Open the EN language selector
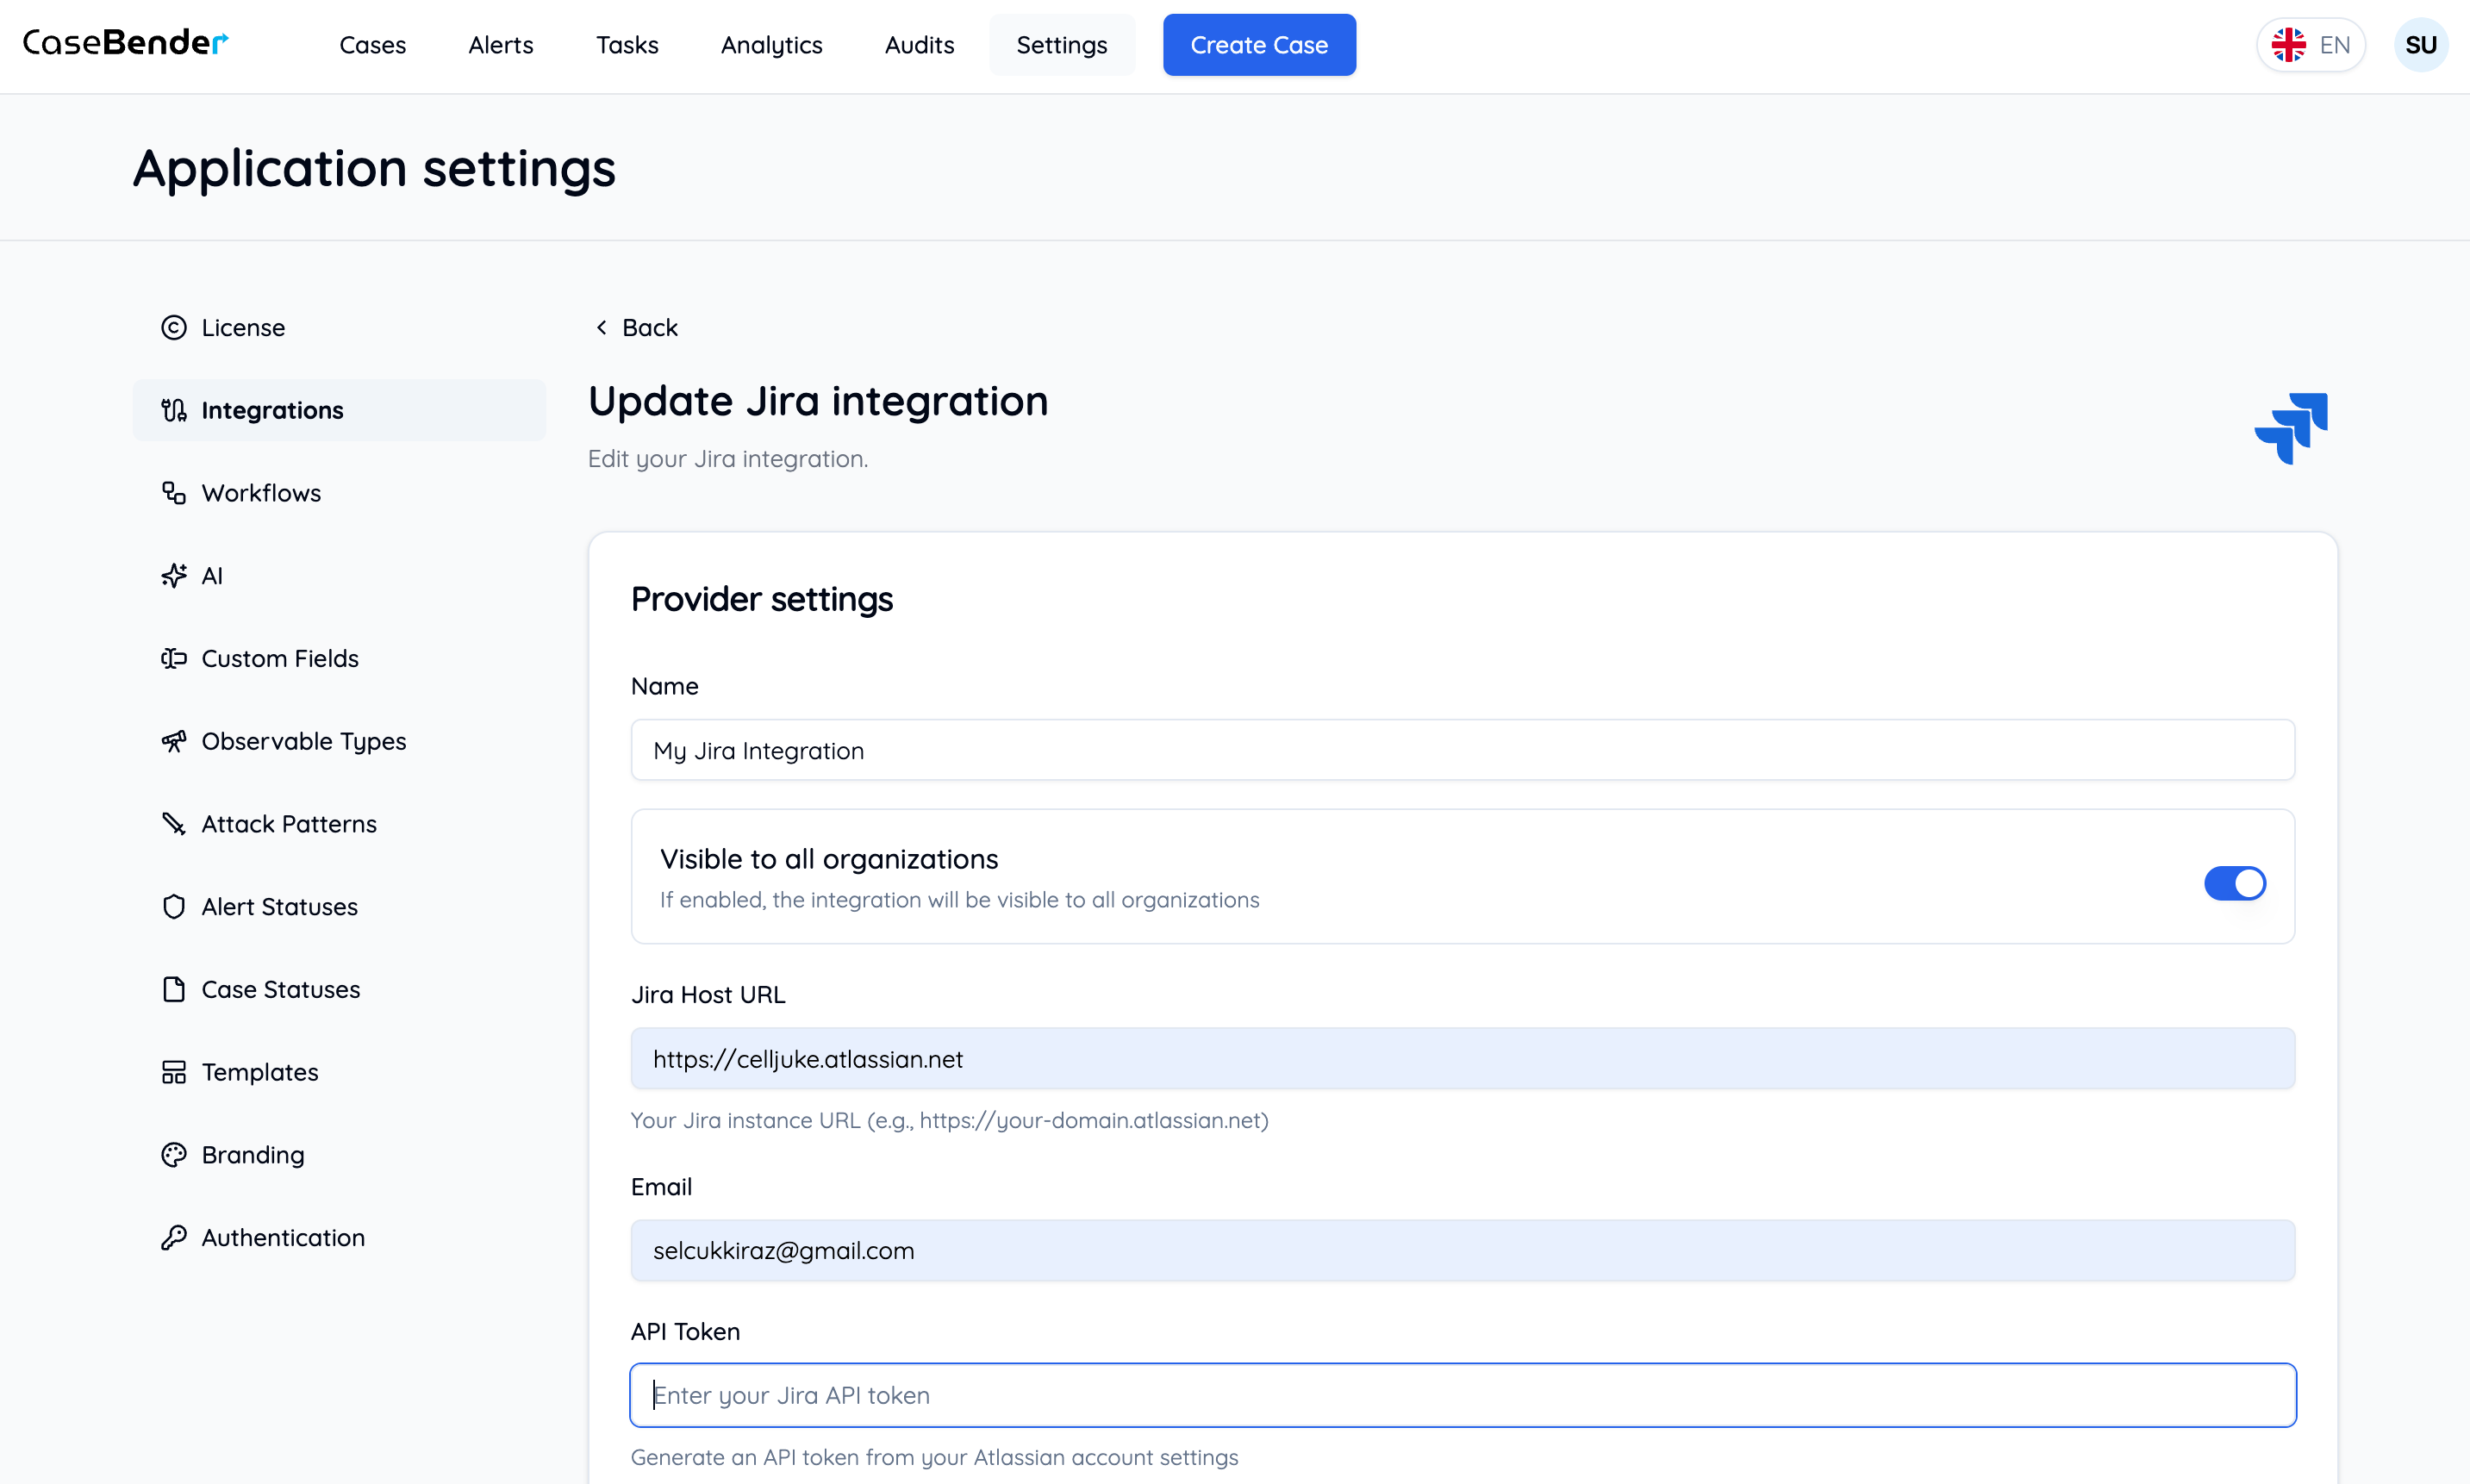Image resolution: width=2470 pixels, height=1484 pixels. click(x=2310, y=45)
